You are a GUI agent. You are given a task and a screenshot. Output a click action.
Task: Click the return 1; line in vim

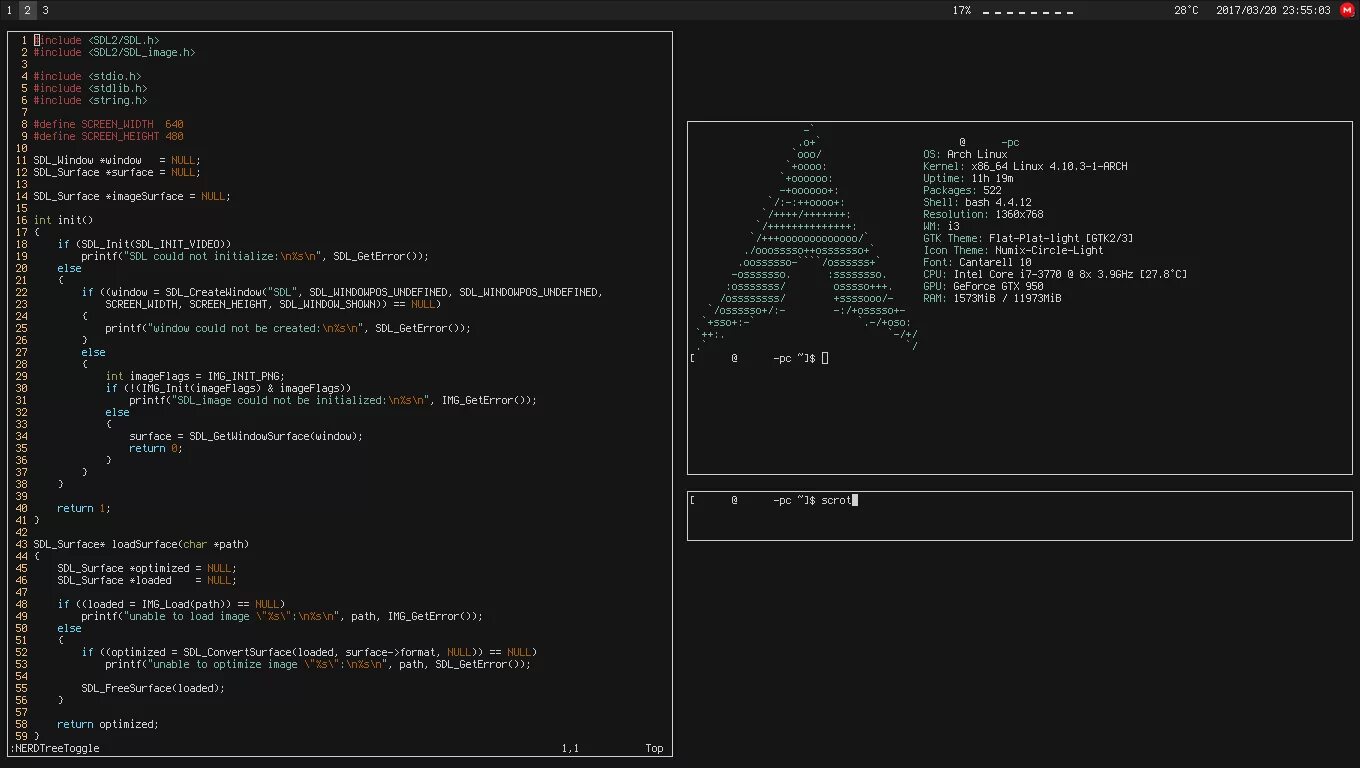coord(84,508)
